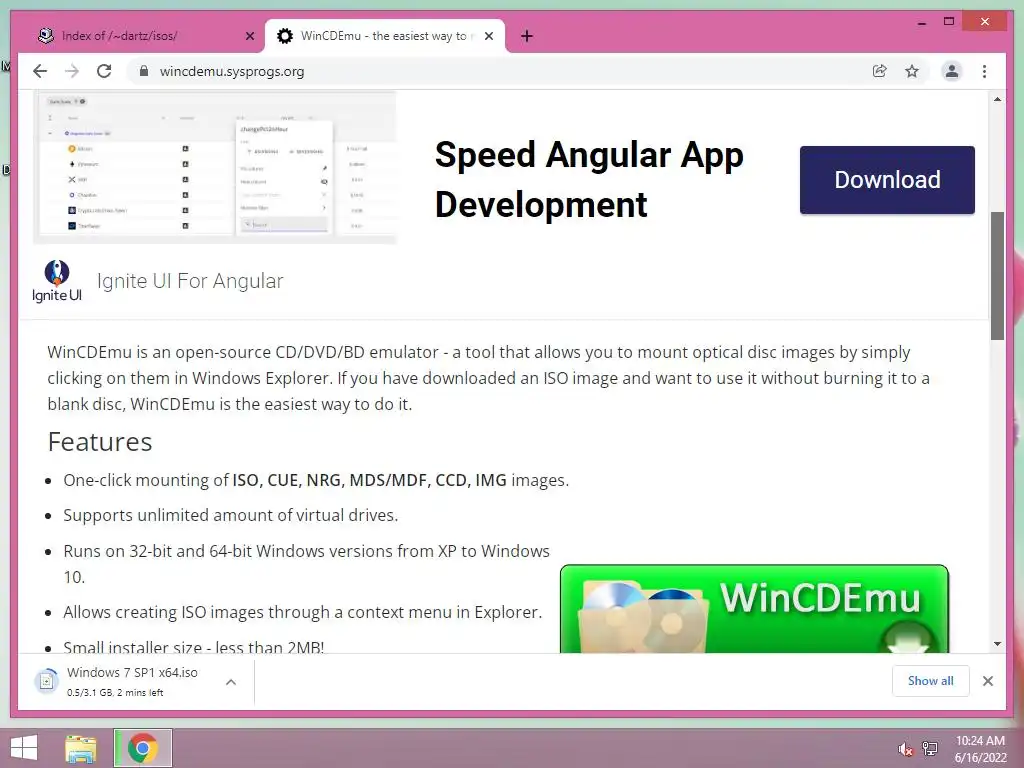Click the Speed Angular App Development headline
1024x768 pixels.
pos(589,179)
